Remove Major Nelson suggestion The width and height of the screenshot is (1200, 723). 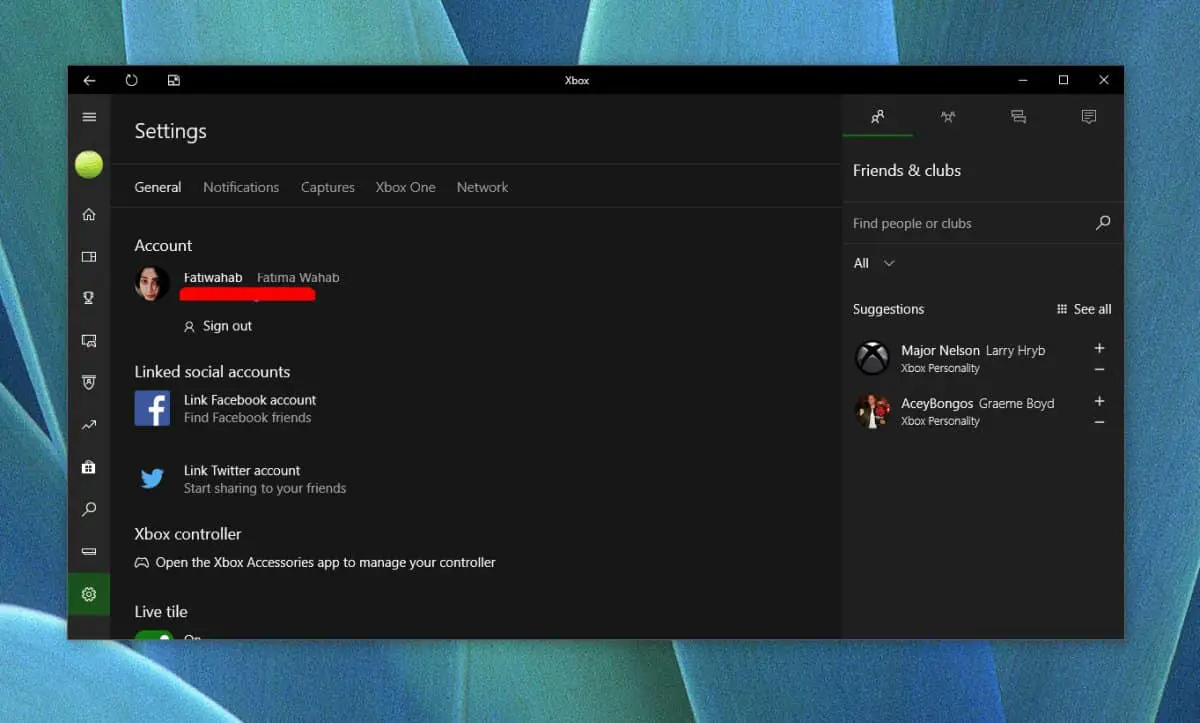1099,370
